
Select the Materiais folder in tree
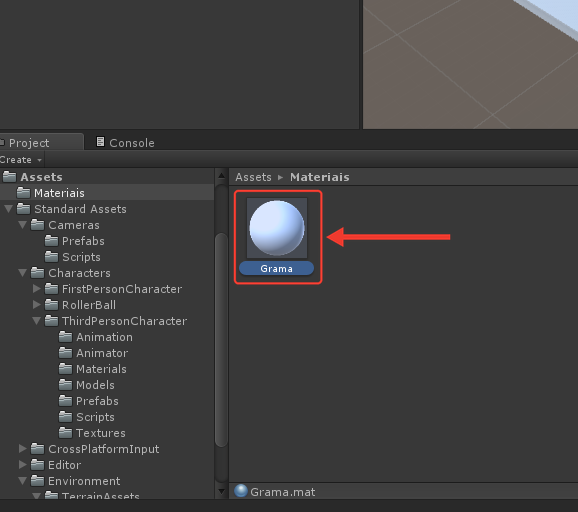click(107, 193)
